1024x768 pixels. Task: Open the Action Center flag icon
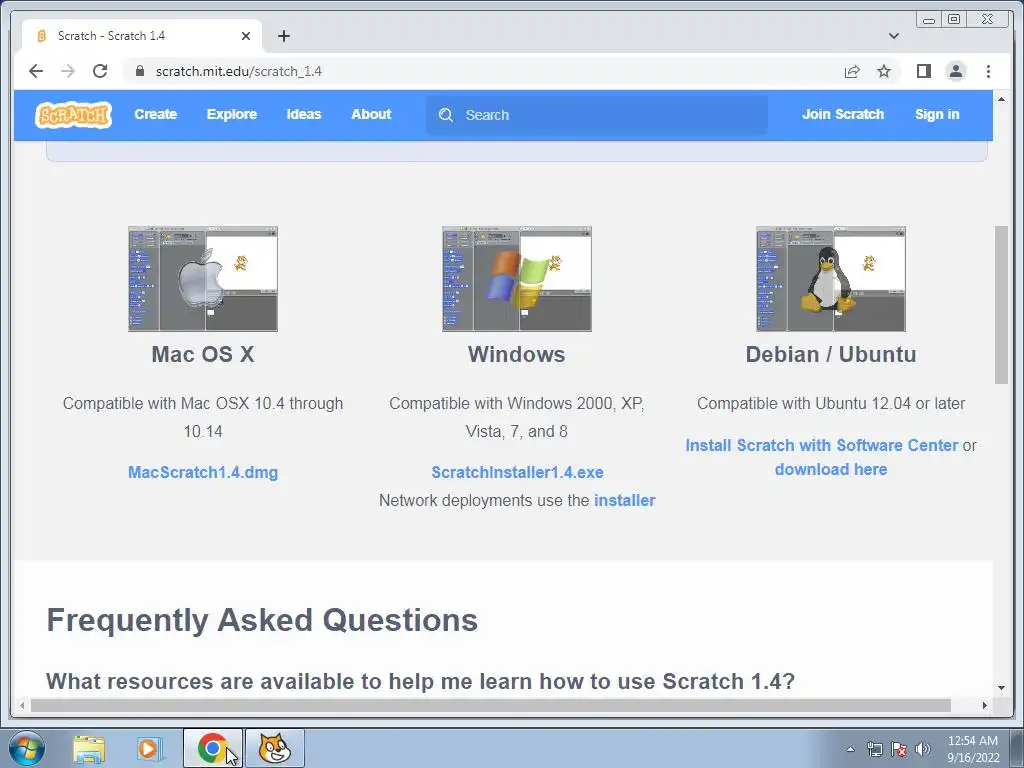pos(899,749)
